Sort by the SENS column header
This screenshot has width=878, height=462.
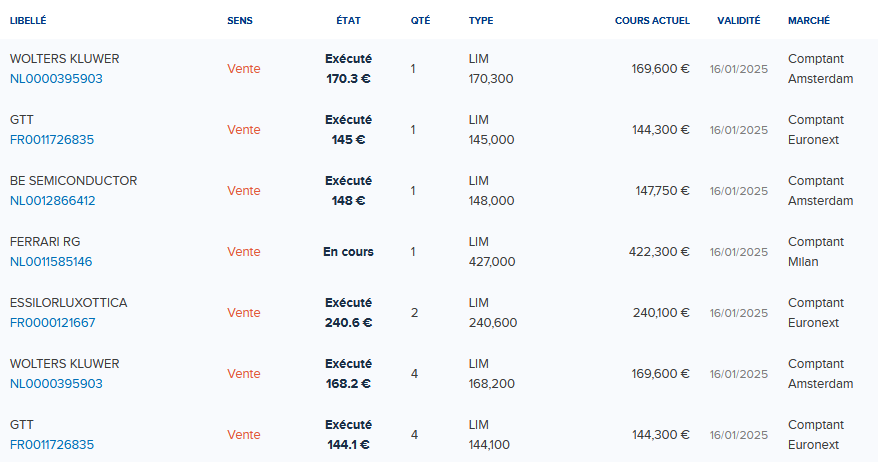(x=240, y=21)
